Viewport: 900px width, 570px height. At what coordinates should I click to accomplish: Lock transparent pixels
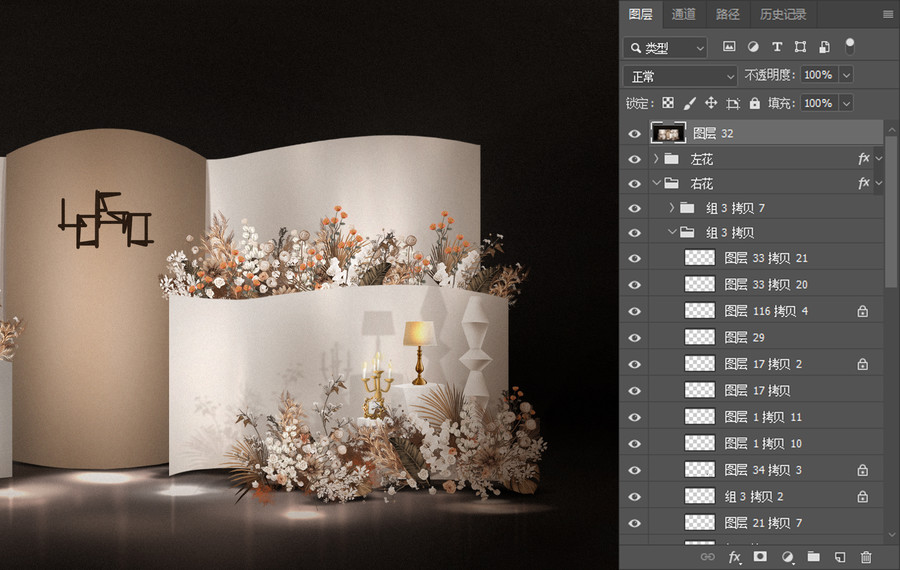click(668, 103)
